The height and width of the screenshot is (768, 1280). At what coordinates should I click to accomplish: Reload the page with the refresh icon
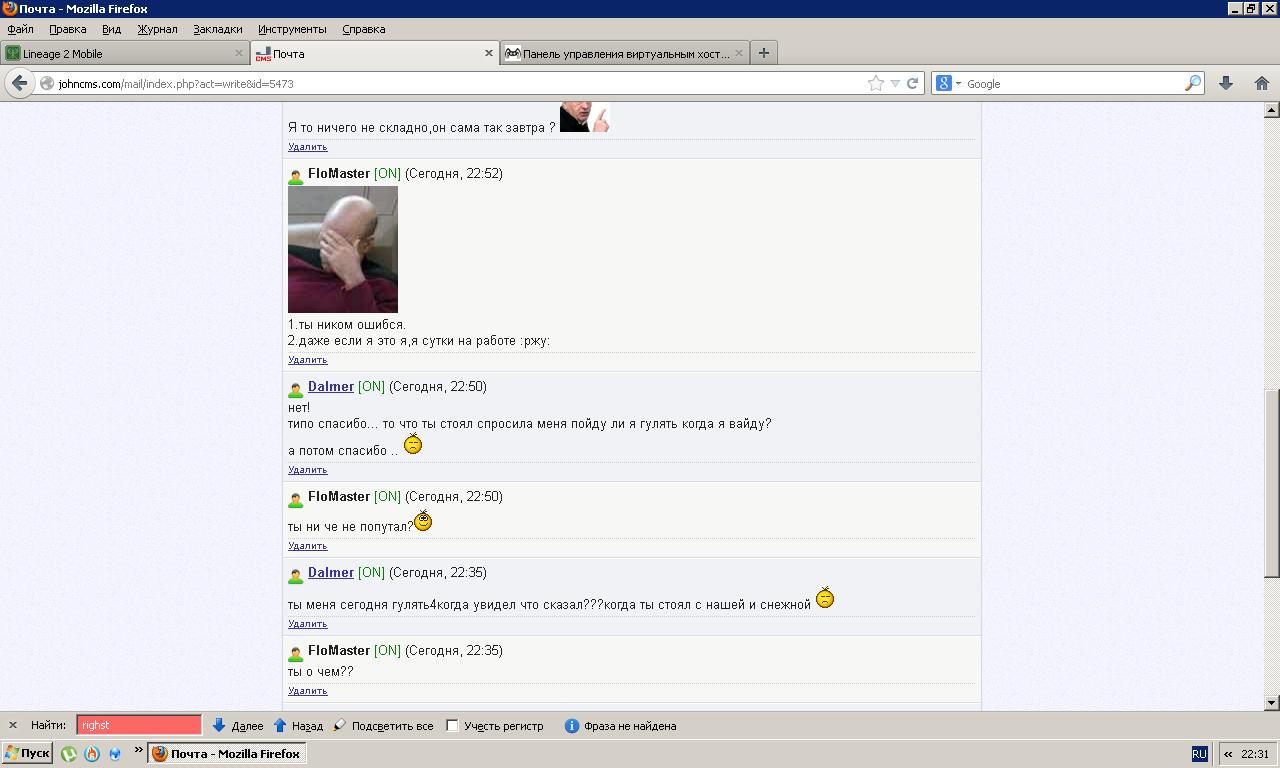[x=912, y=84]
